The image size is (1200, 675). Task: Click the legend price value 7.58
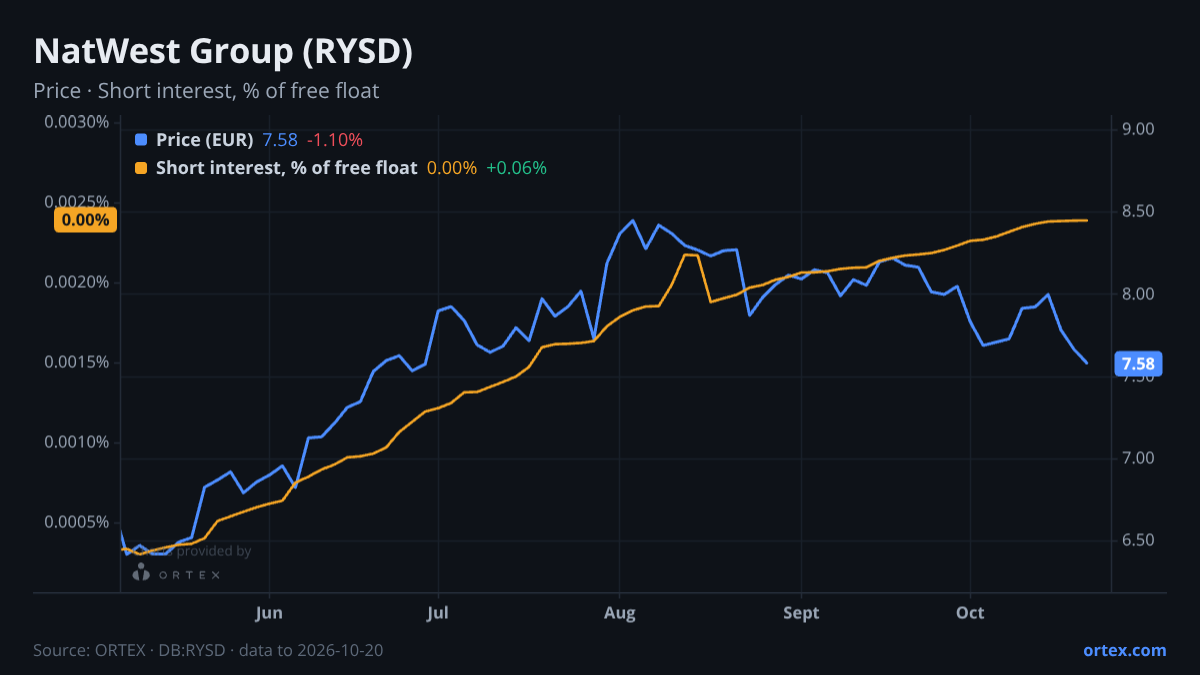click(x=280, y=140)
